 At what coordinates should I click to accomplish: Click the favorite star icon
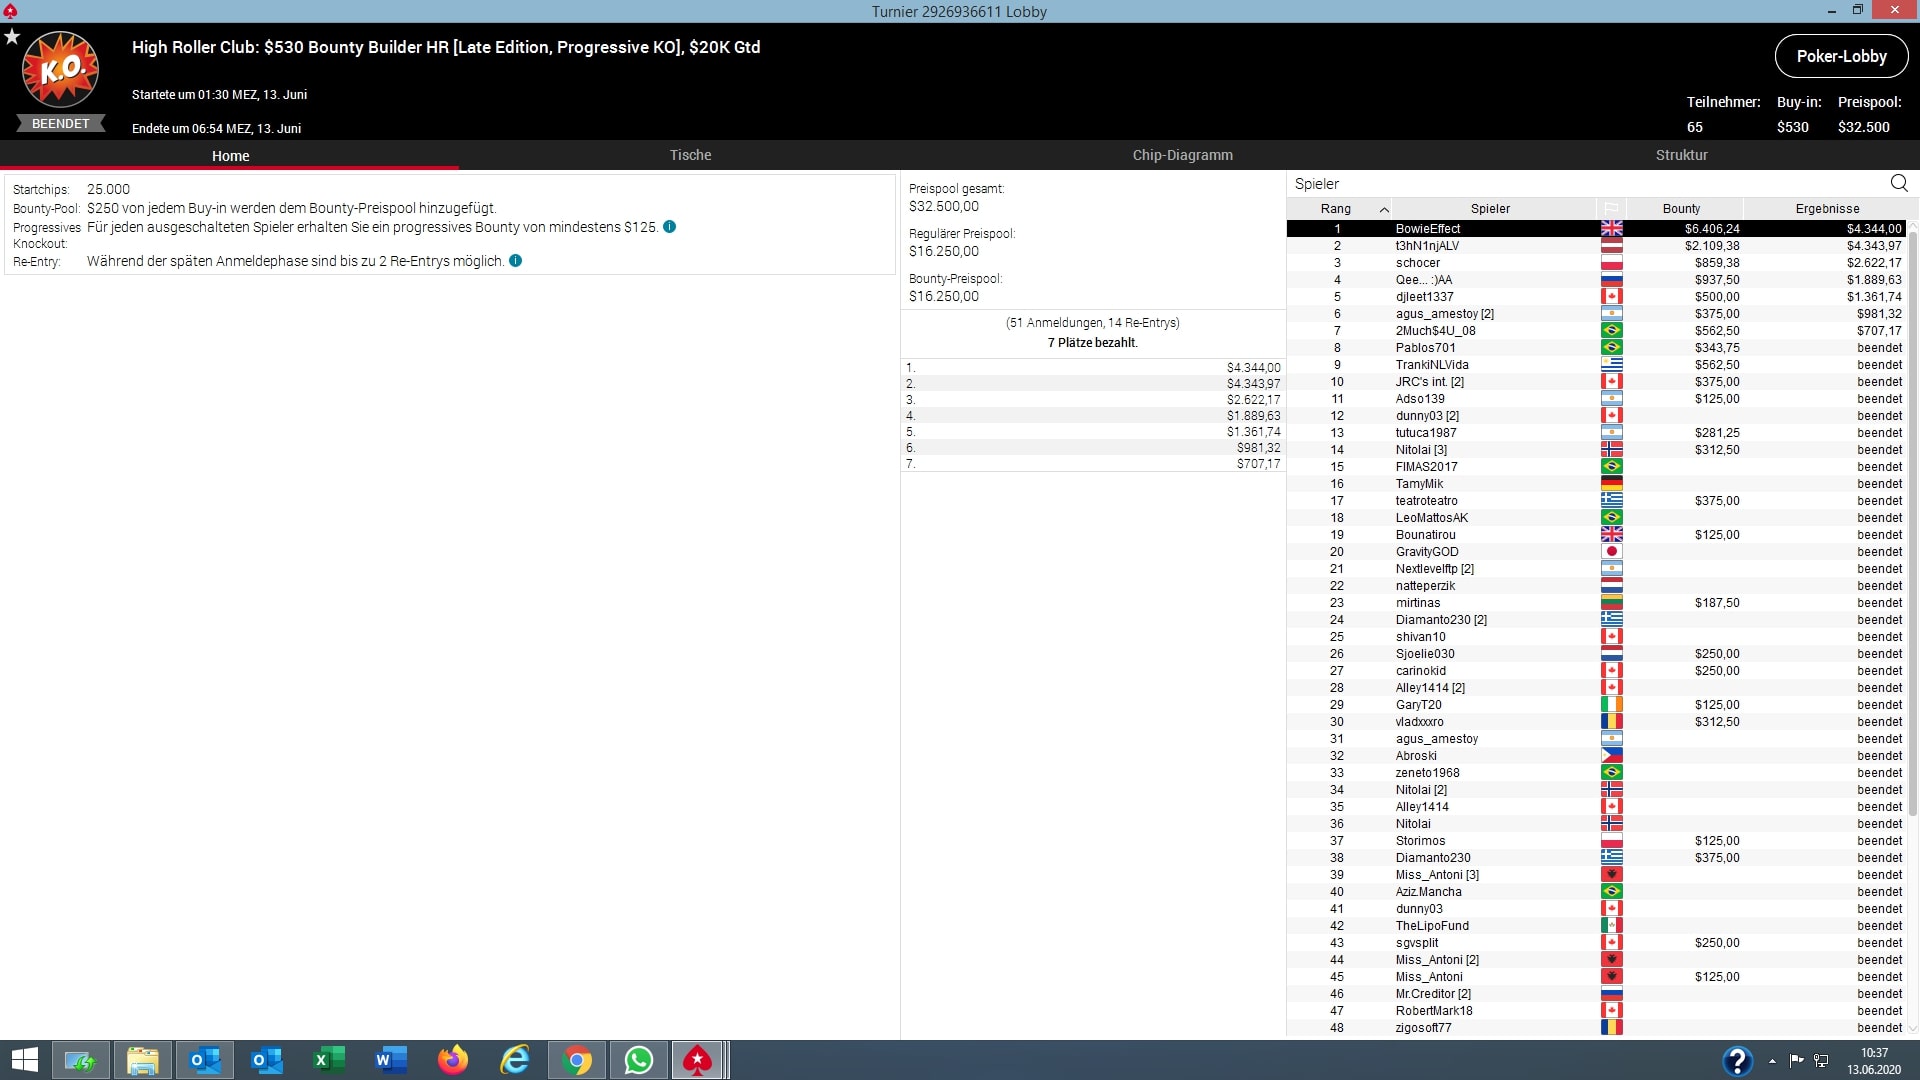click(12, 37)
